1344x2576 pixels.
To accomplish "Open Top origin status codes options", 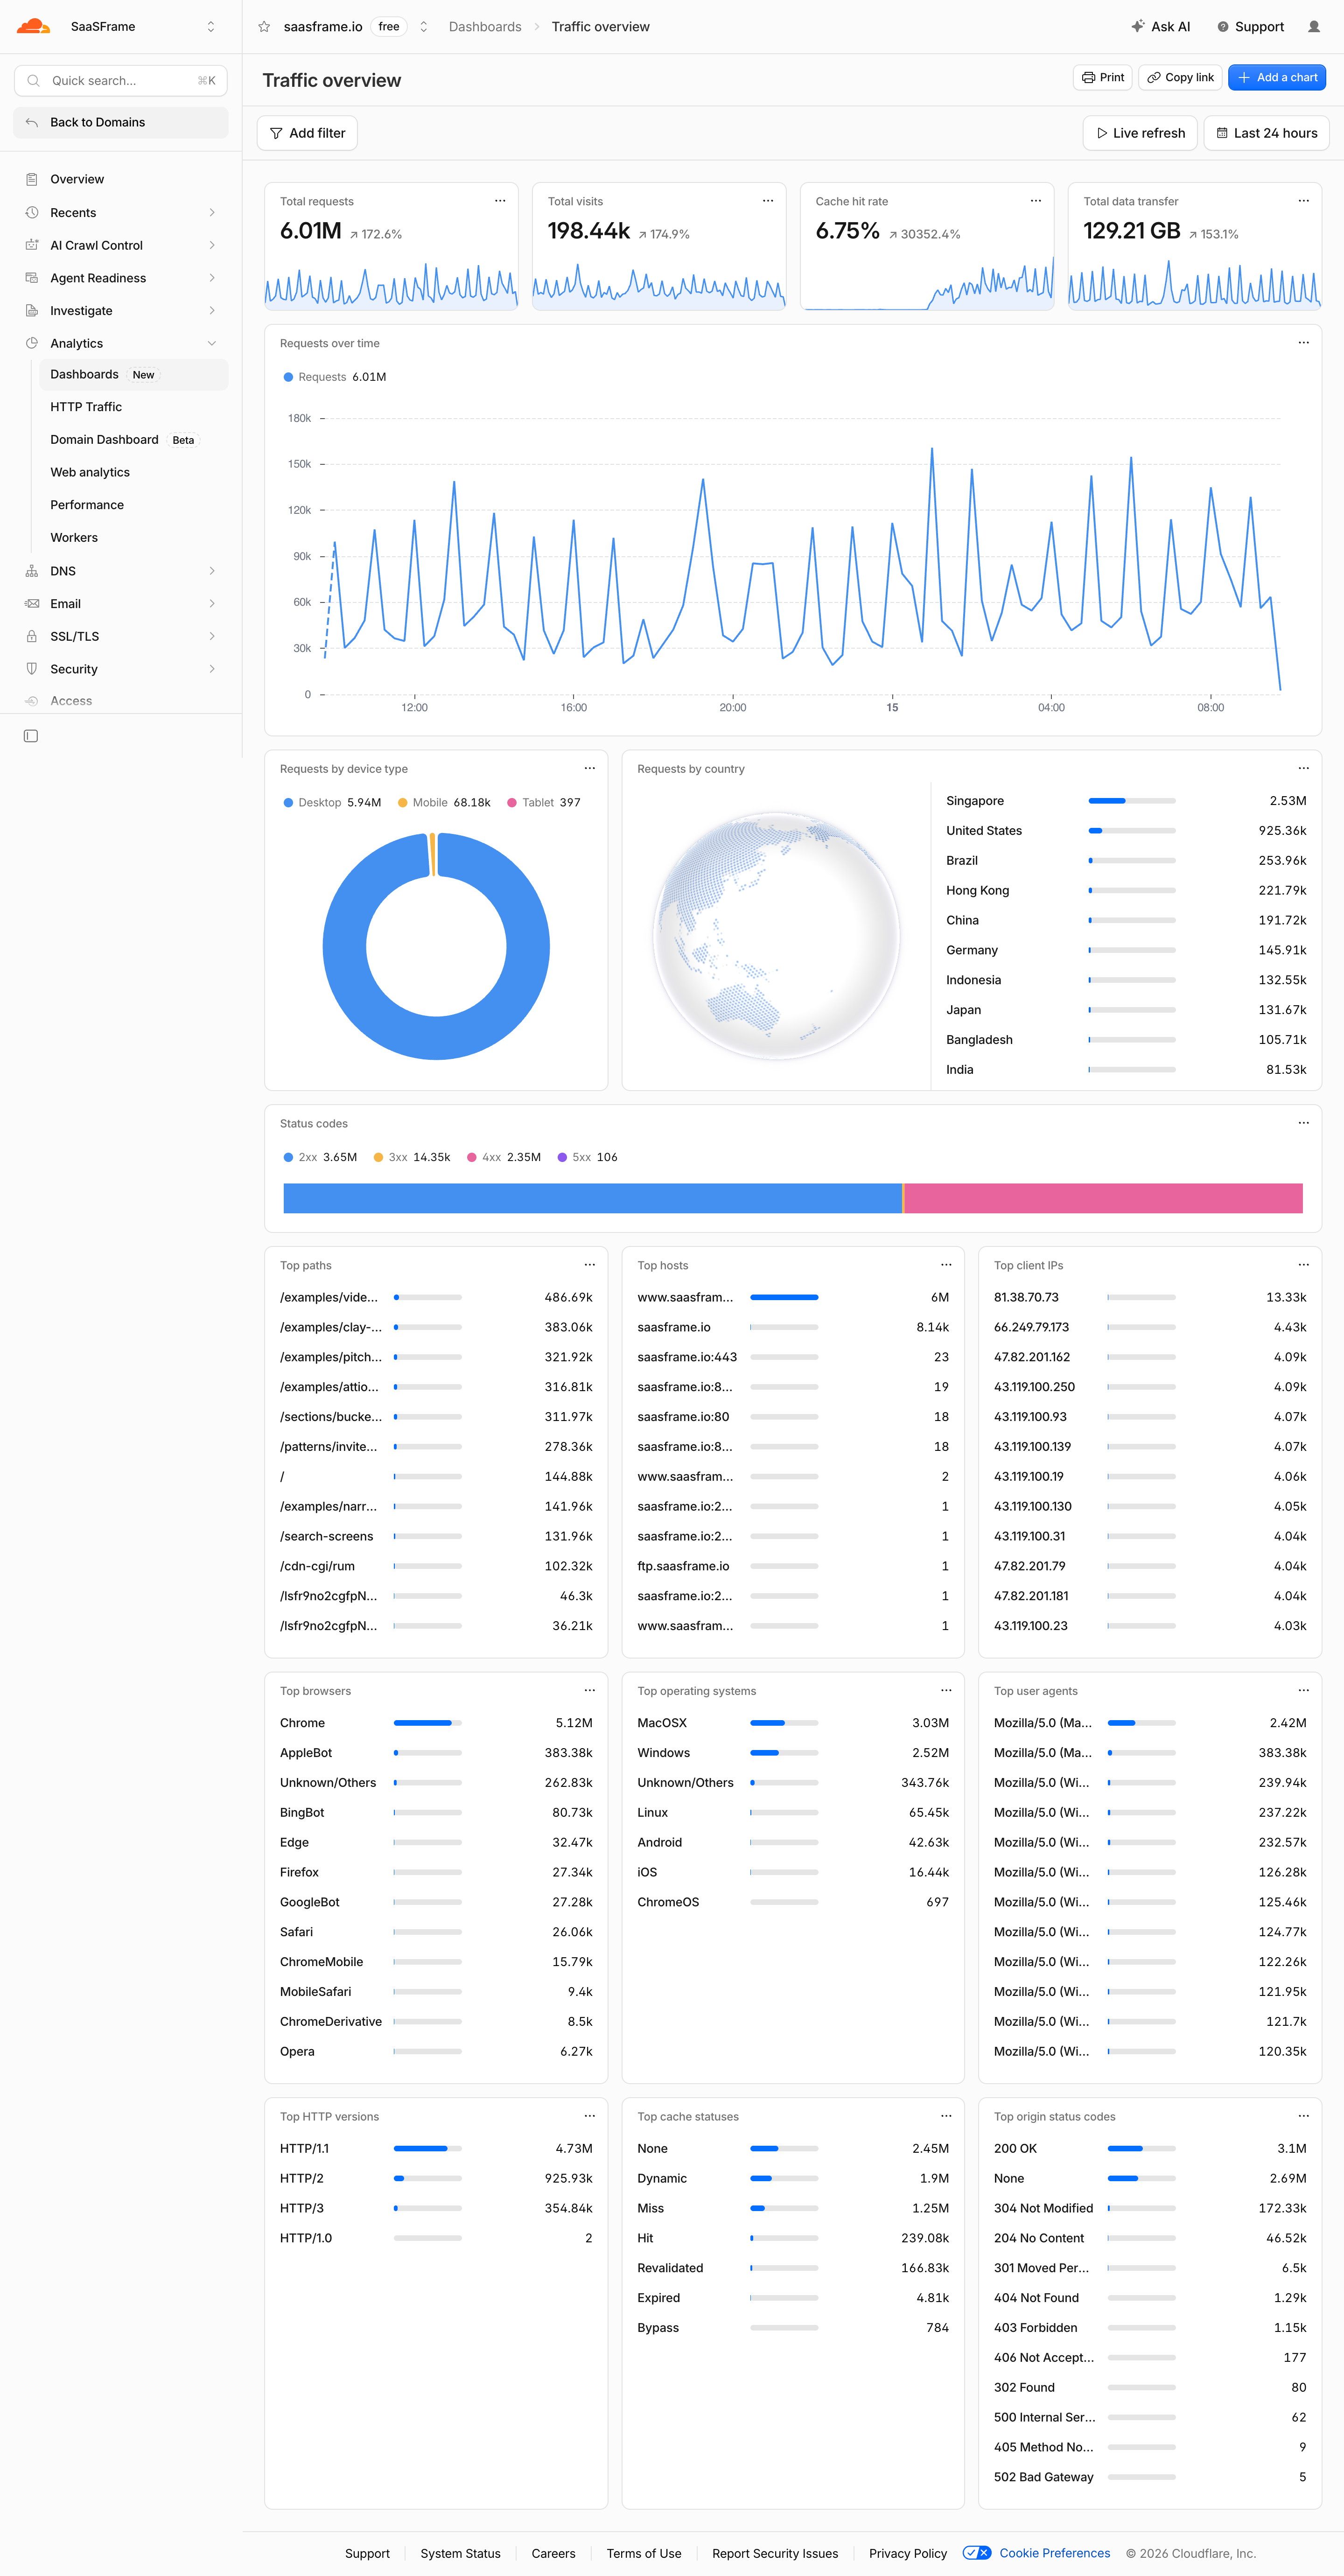I will [x=1304, y=2117].
